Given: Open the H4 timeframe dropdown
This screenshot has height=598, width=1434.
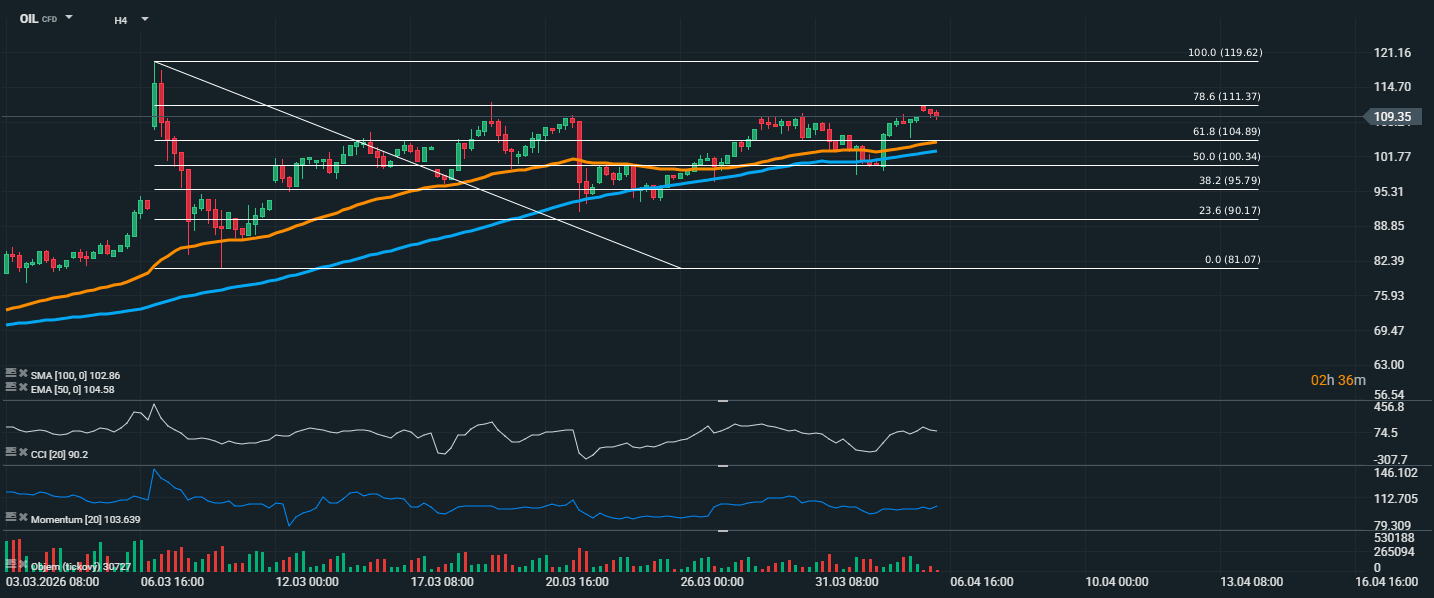Looking at the screenshot, I should click(144, 19).
